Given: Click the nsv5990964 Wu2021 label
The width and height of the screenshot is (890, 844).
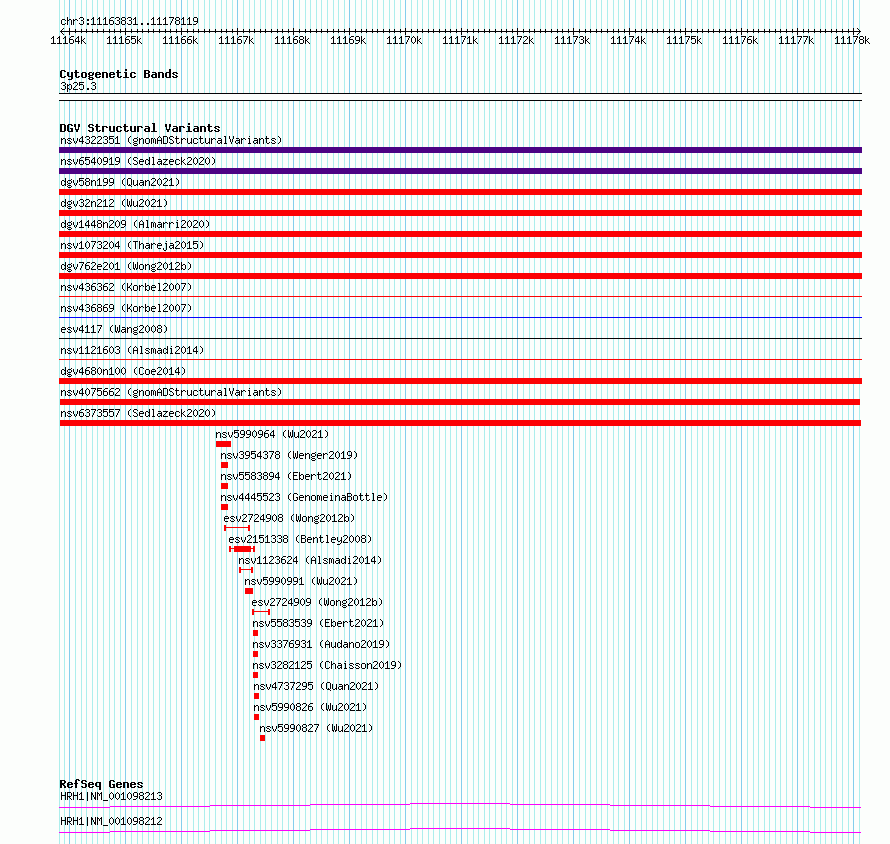Looking at the screenshot, I should pos(272,434).
